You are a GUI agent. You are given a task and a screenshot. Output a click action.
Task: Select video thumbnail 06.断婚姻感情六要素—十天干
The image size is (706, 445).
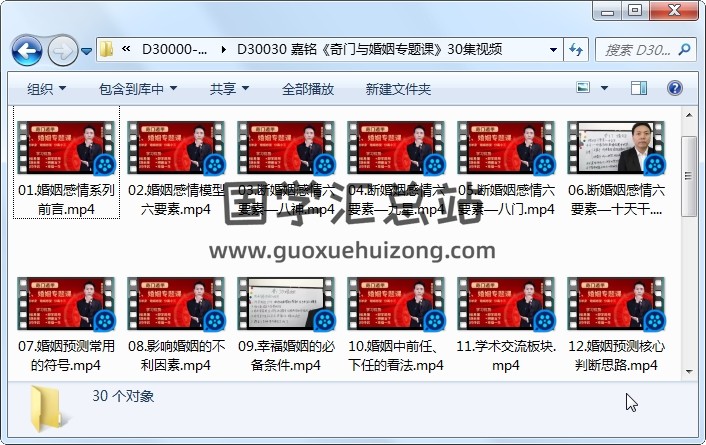[616, 148]
